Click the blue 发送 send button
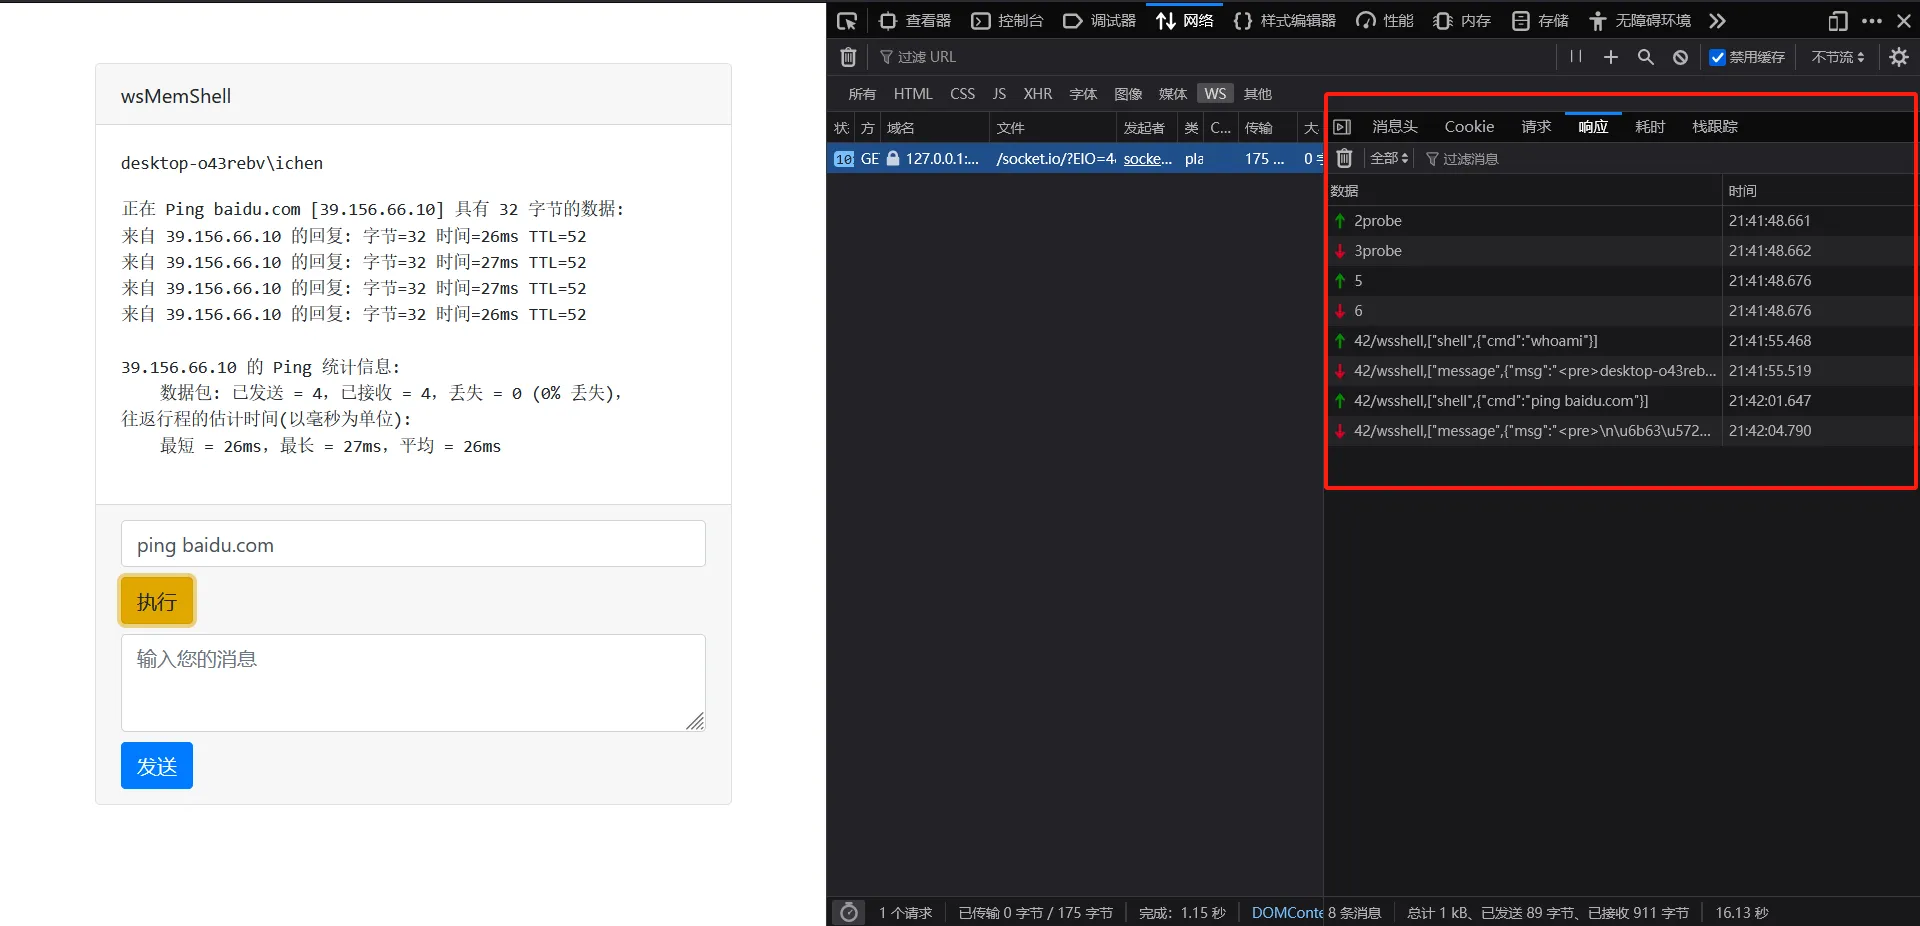 tap(157, 766)
